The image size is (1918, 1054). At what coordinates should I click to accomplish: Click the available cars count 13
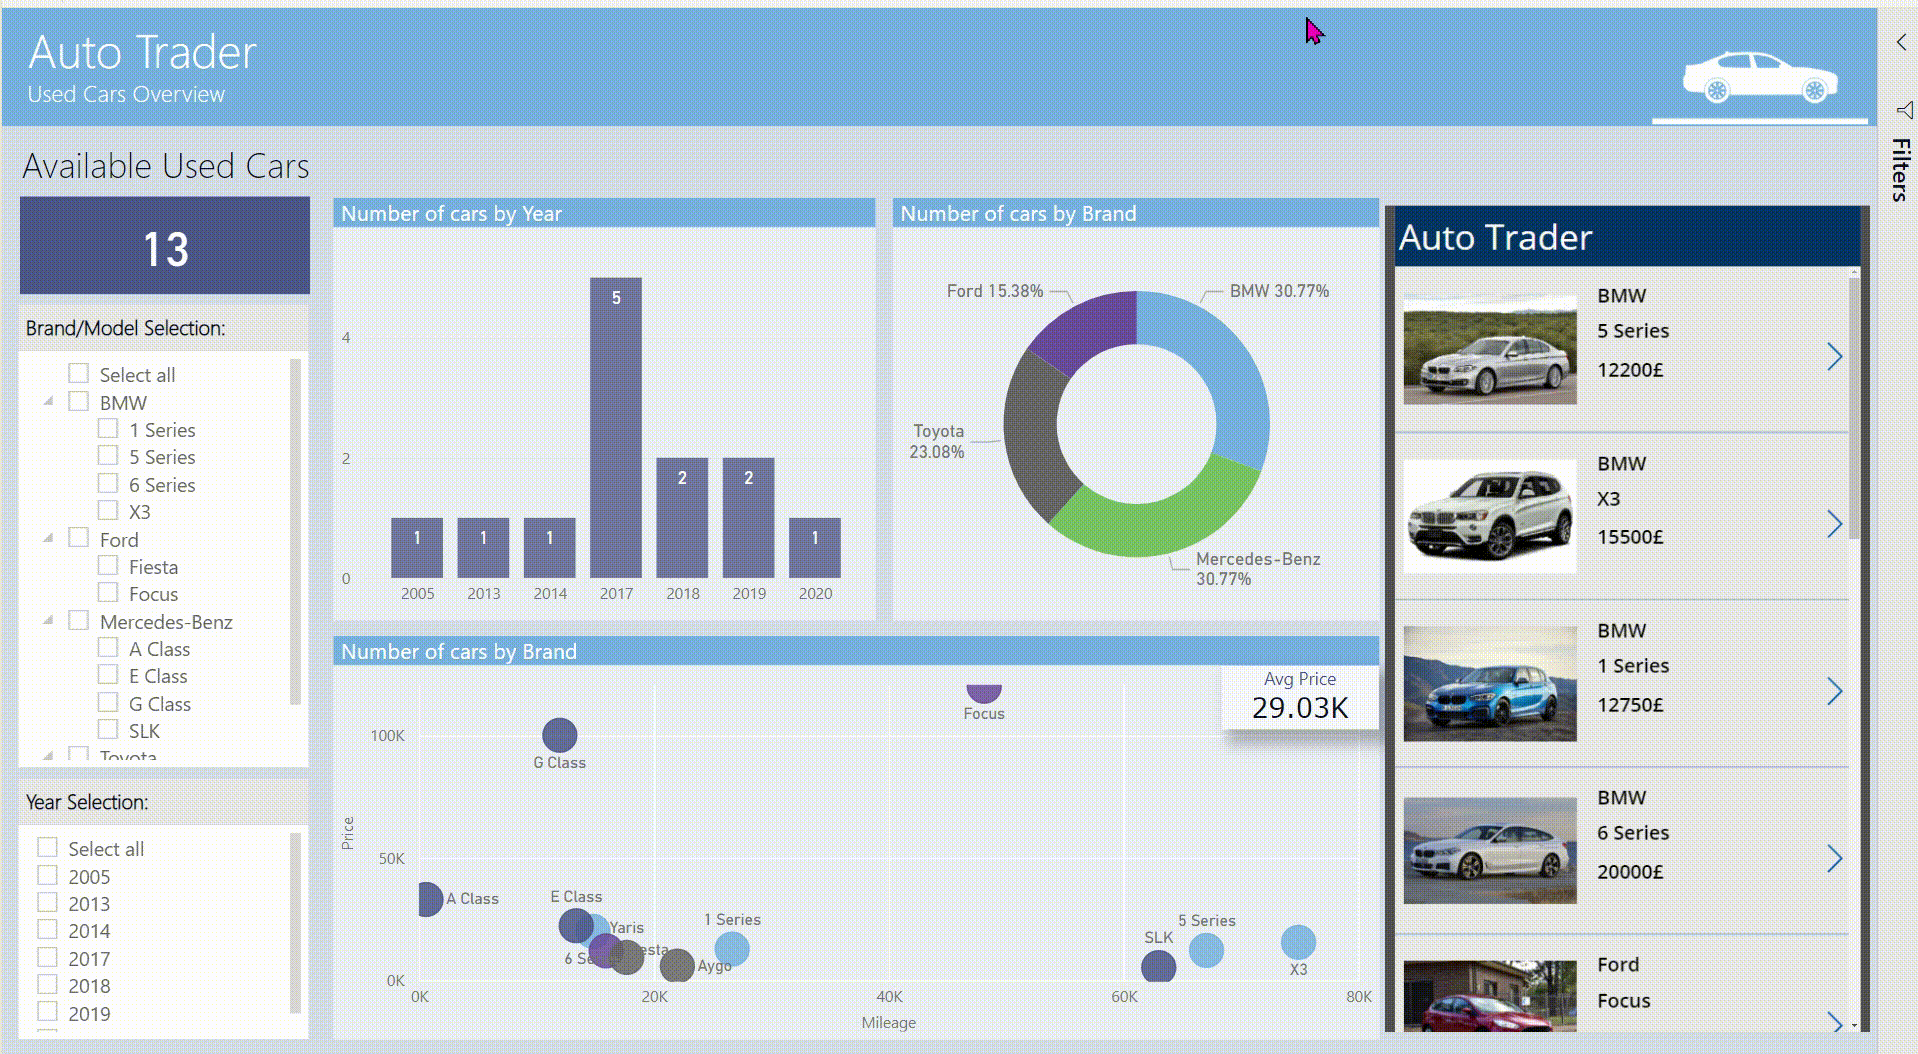(165, 248)
